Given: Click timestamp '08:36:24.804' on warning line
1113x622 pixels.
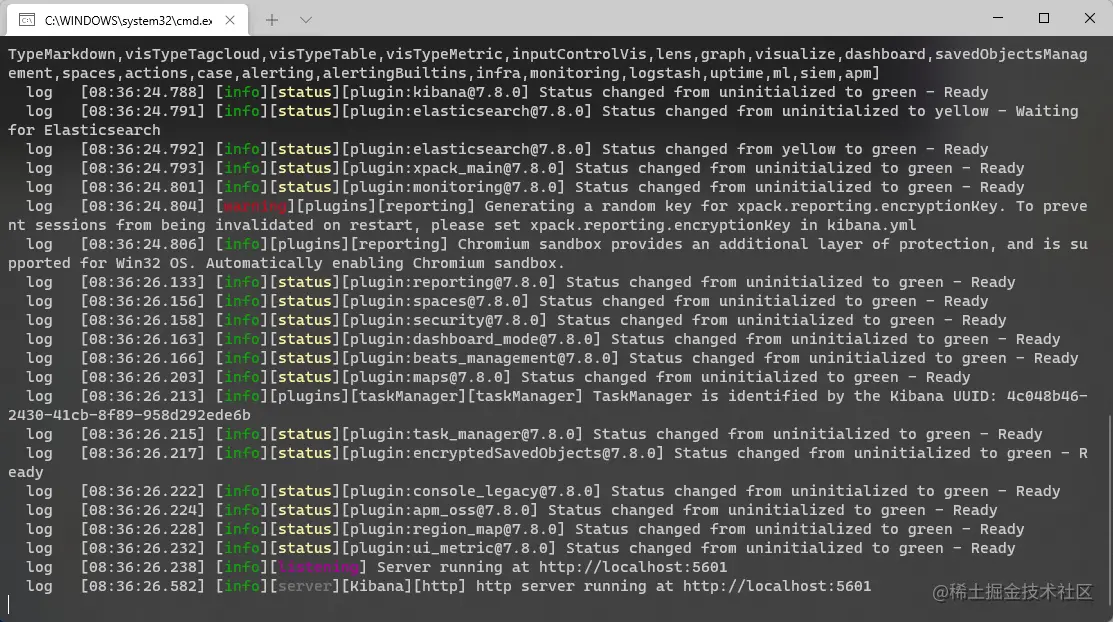Looking at the screenshot, I should (142, 207).
